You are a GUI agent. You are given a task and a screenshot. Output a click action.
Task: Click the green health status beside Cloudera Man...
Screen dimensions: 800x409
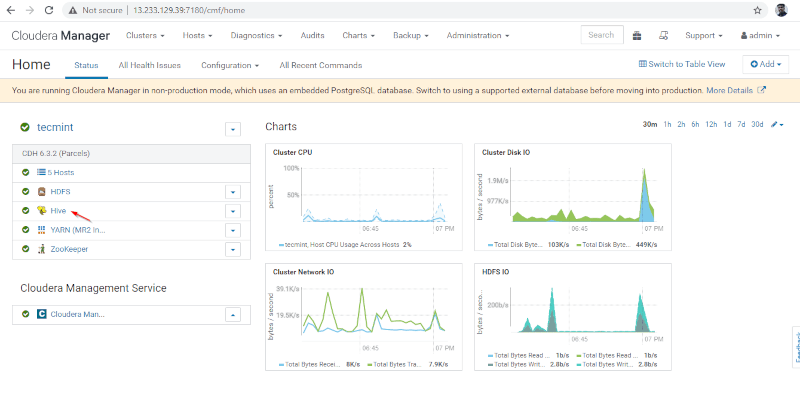[26, 314]
